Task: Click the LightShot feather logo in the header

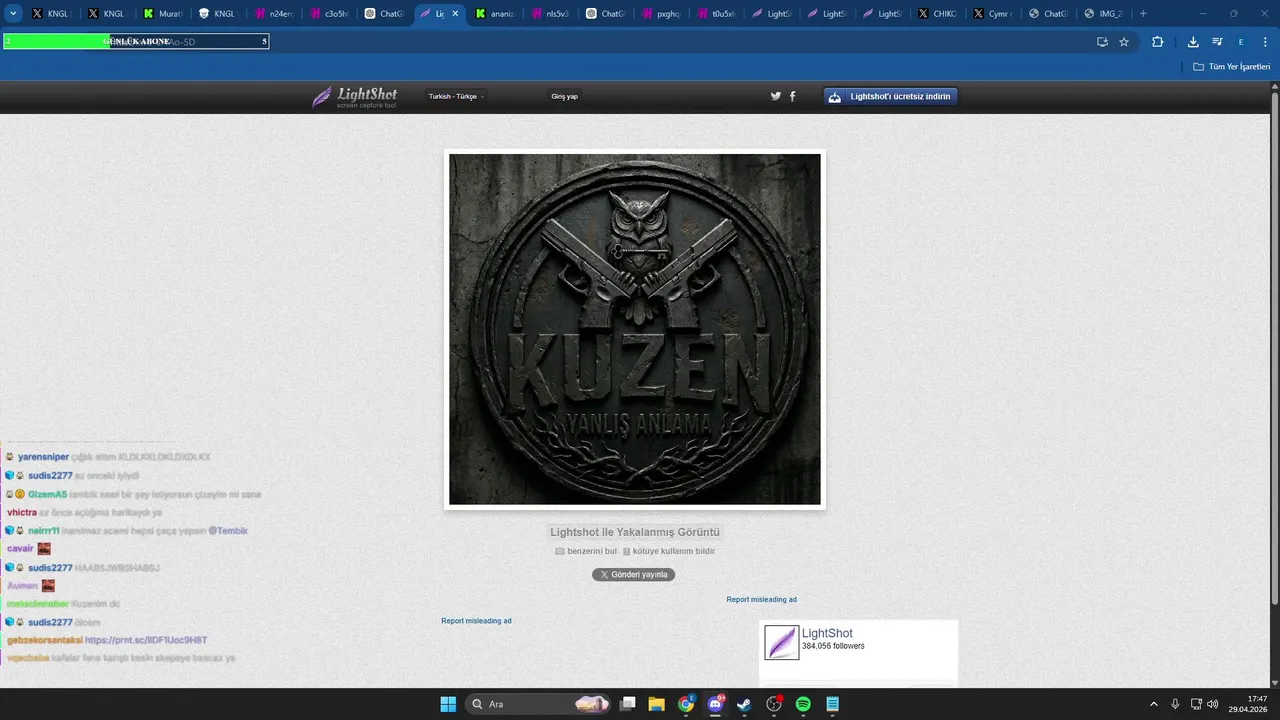Action: [x=354, y=97]
